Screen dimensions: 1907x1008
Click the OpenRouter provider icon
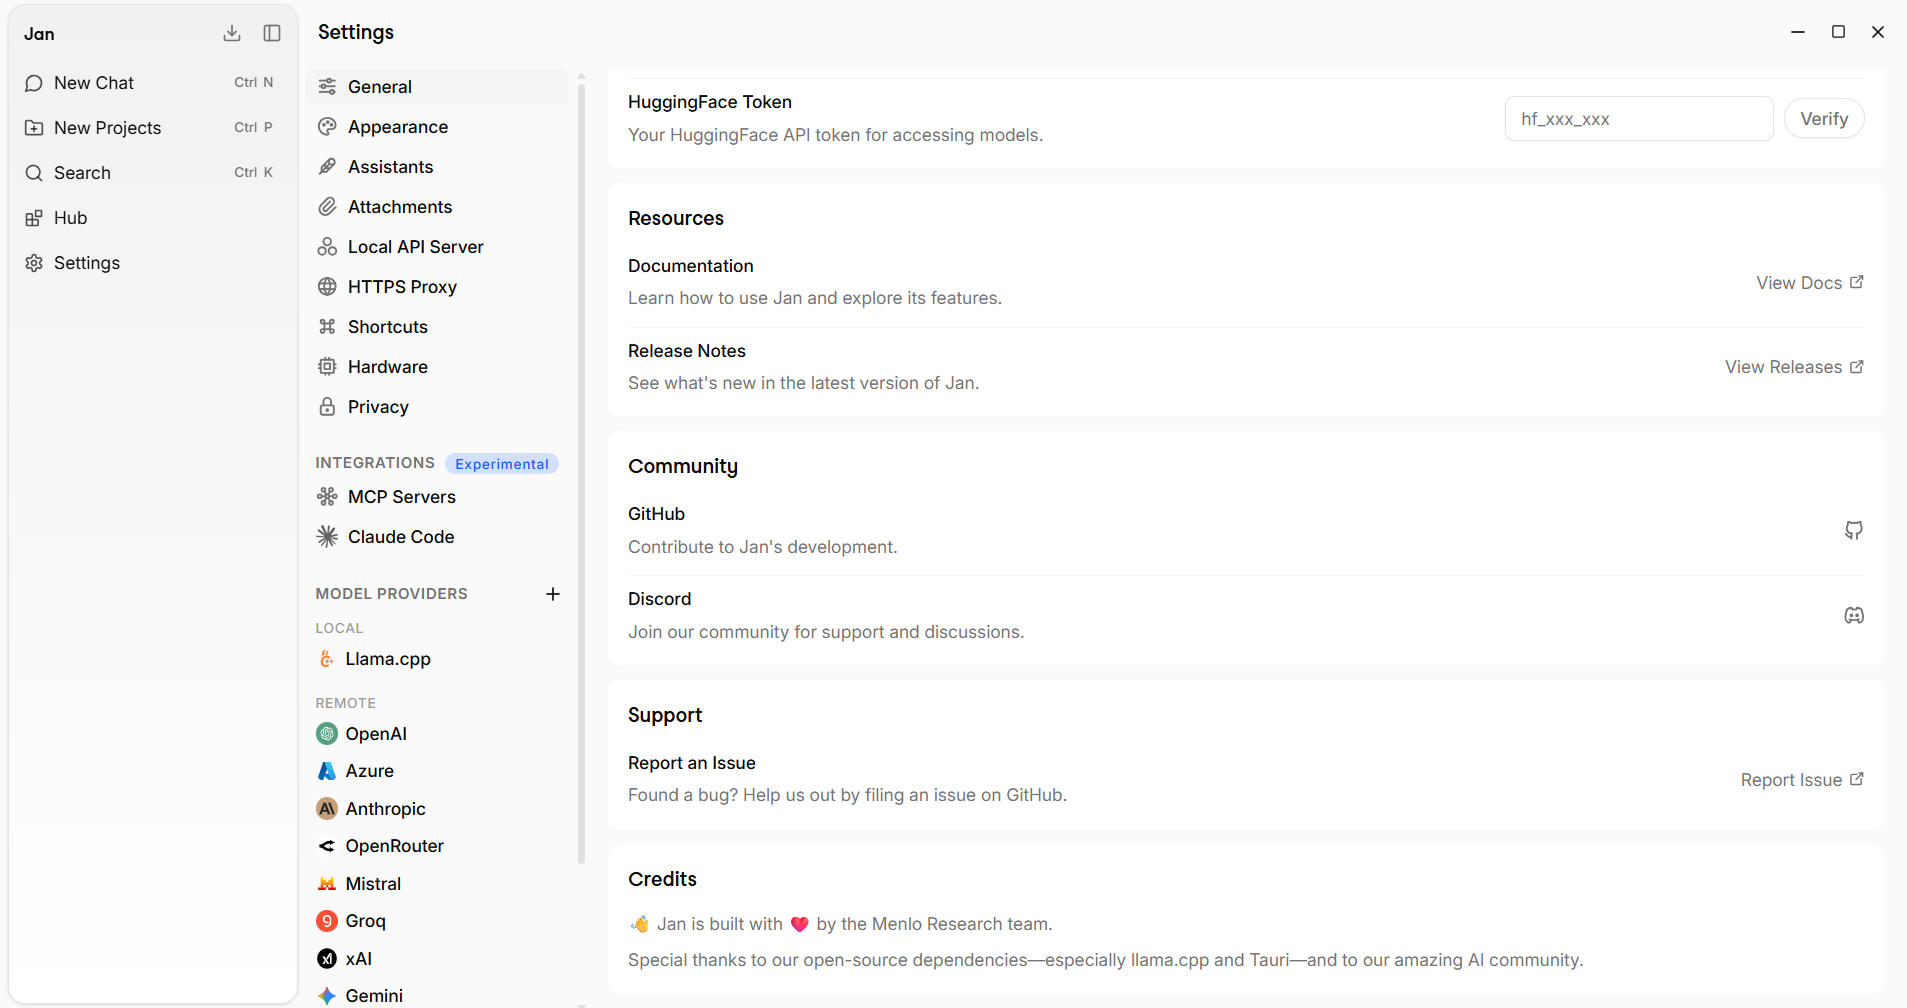pos(327,846)
